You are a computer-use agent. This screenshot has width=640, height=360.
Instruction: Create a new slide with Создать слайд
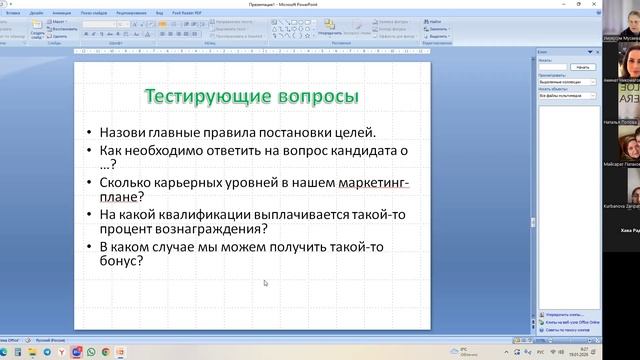pos(37,29)
